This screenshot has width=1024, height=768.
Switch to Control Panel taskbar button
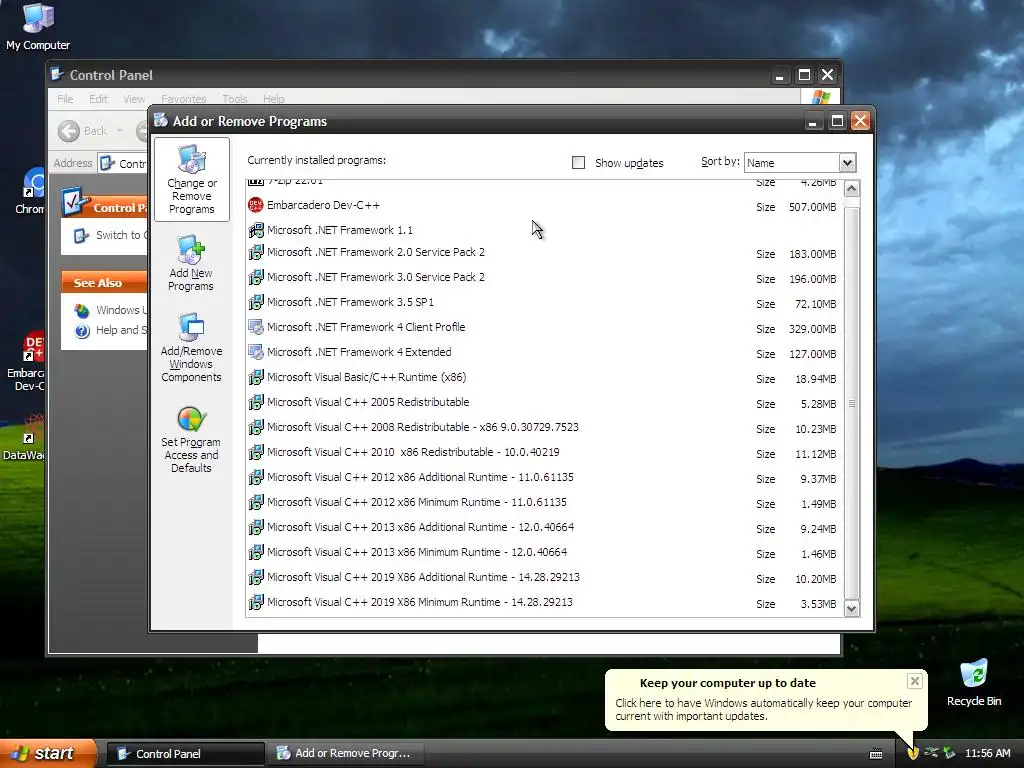pyautogui.click(x=185, y=754)
